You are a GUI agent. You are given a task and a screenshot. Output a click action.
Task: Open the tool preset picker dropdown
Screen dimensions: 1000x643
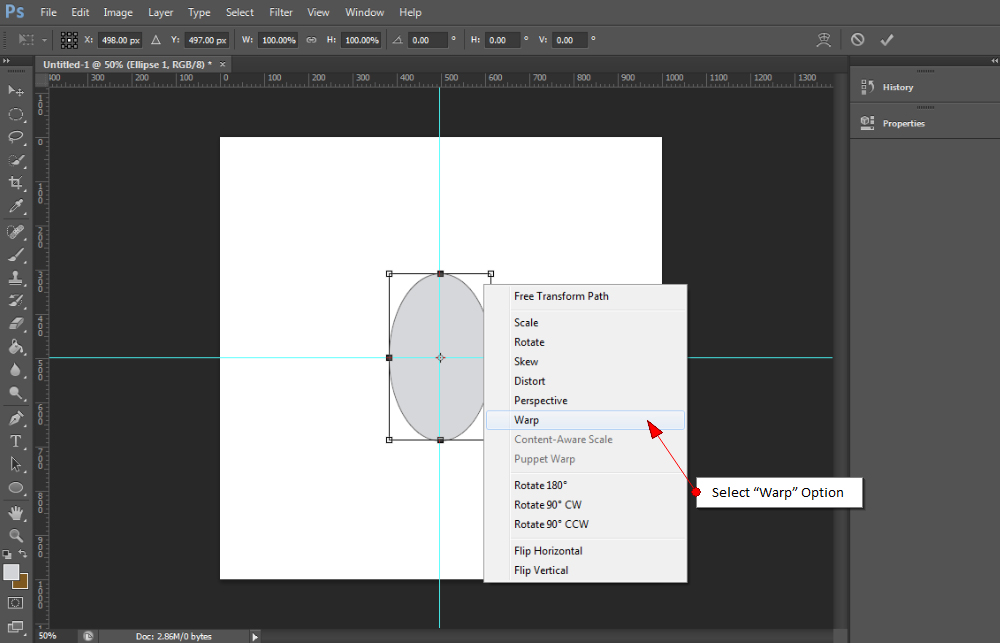pyautogui.click(x=30, y=39)
